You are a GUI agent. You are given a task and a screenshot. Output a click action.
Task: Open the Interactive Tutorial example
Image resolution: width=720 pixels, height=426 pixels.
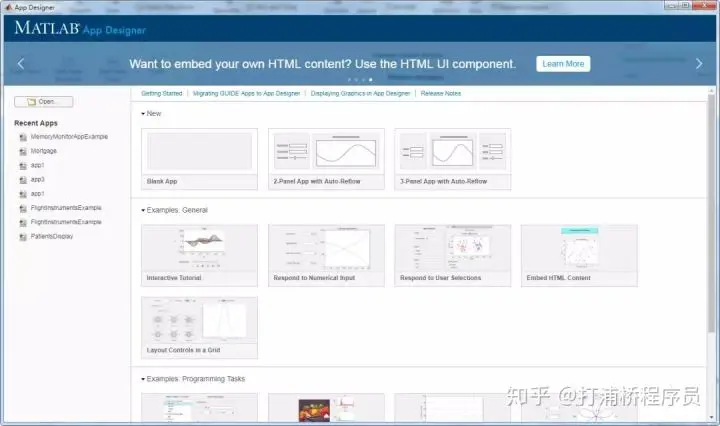199,255
